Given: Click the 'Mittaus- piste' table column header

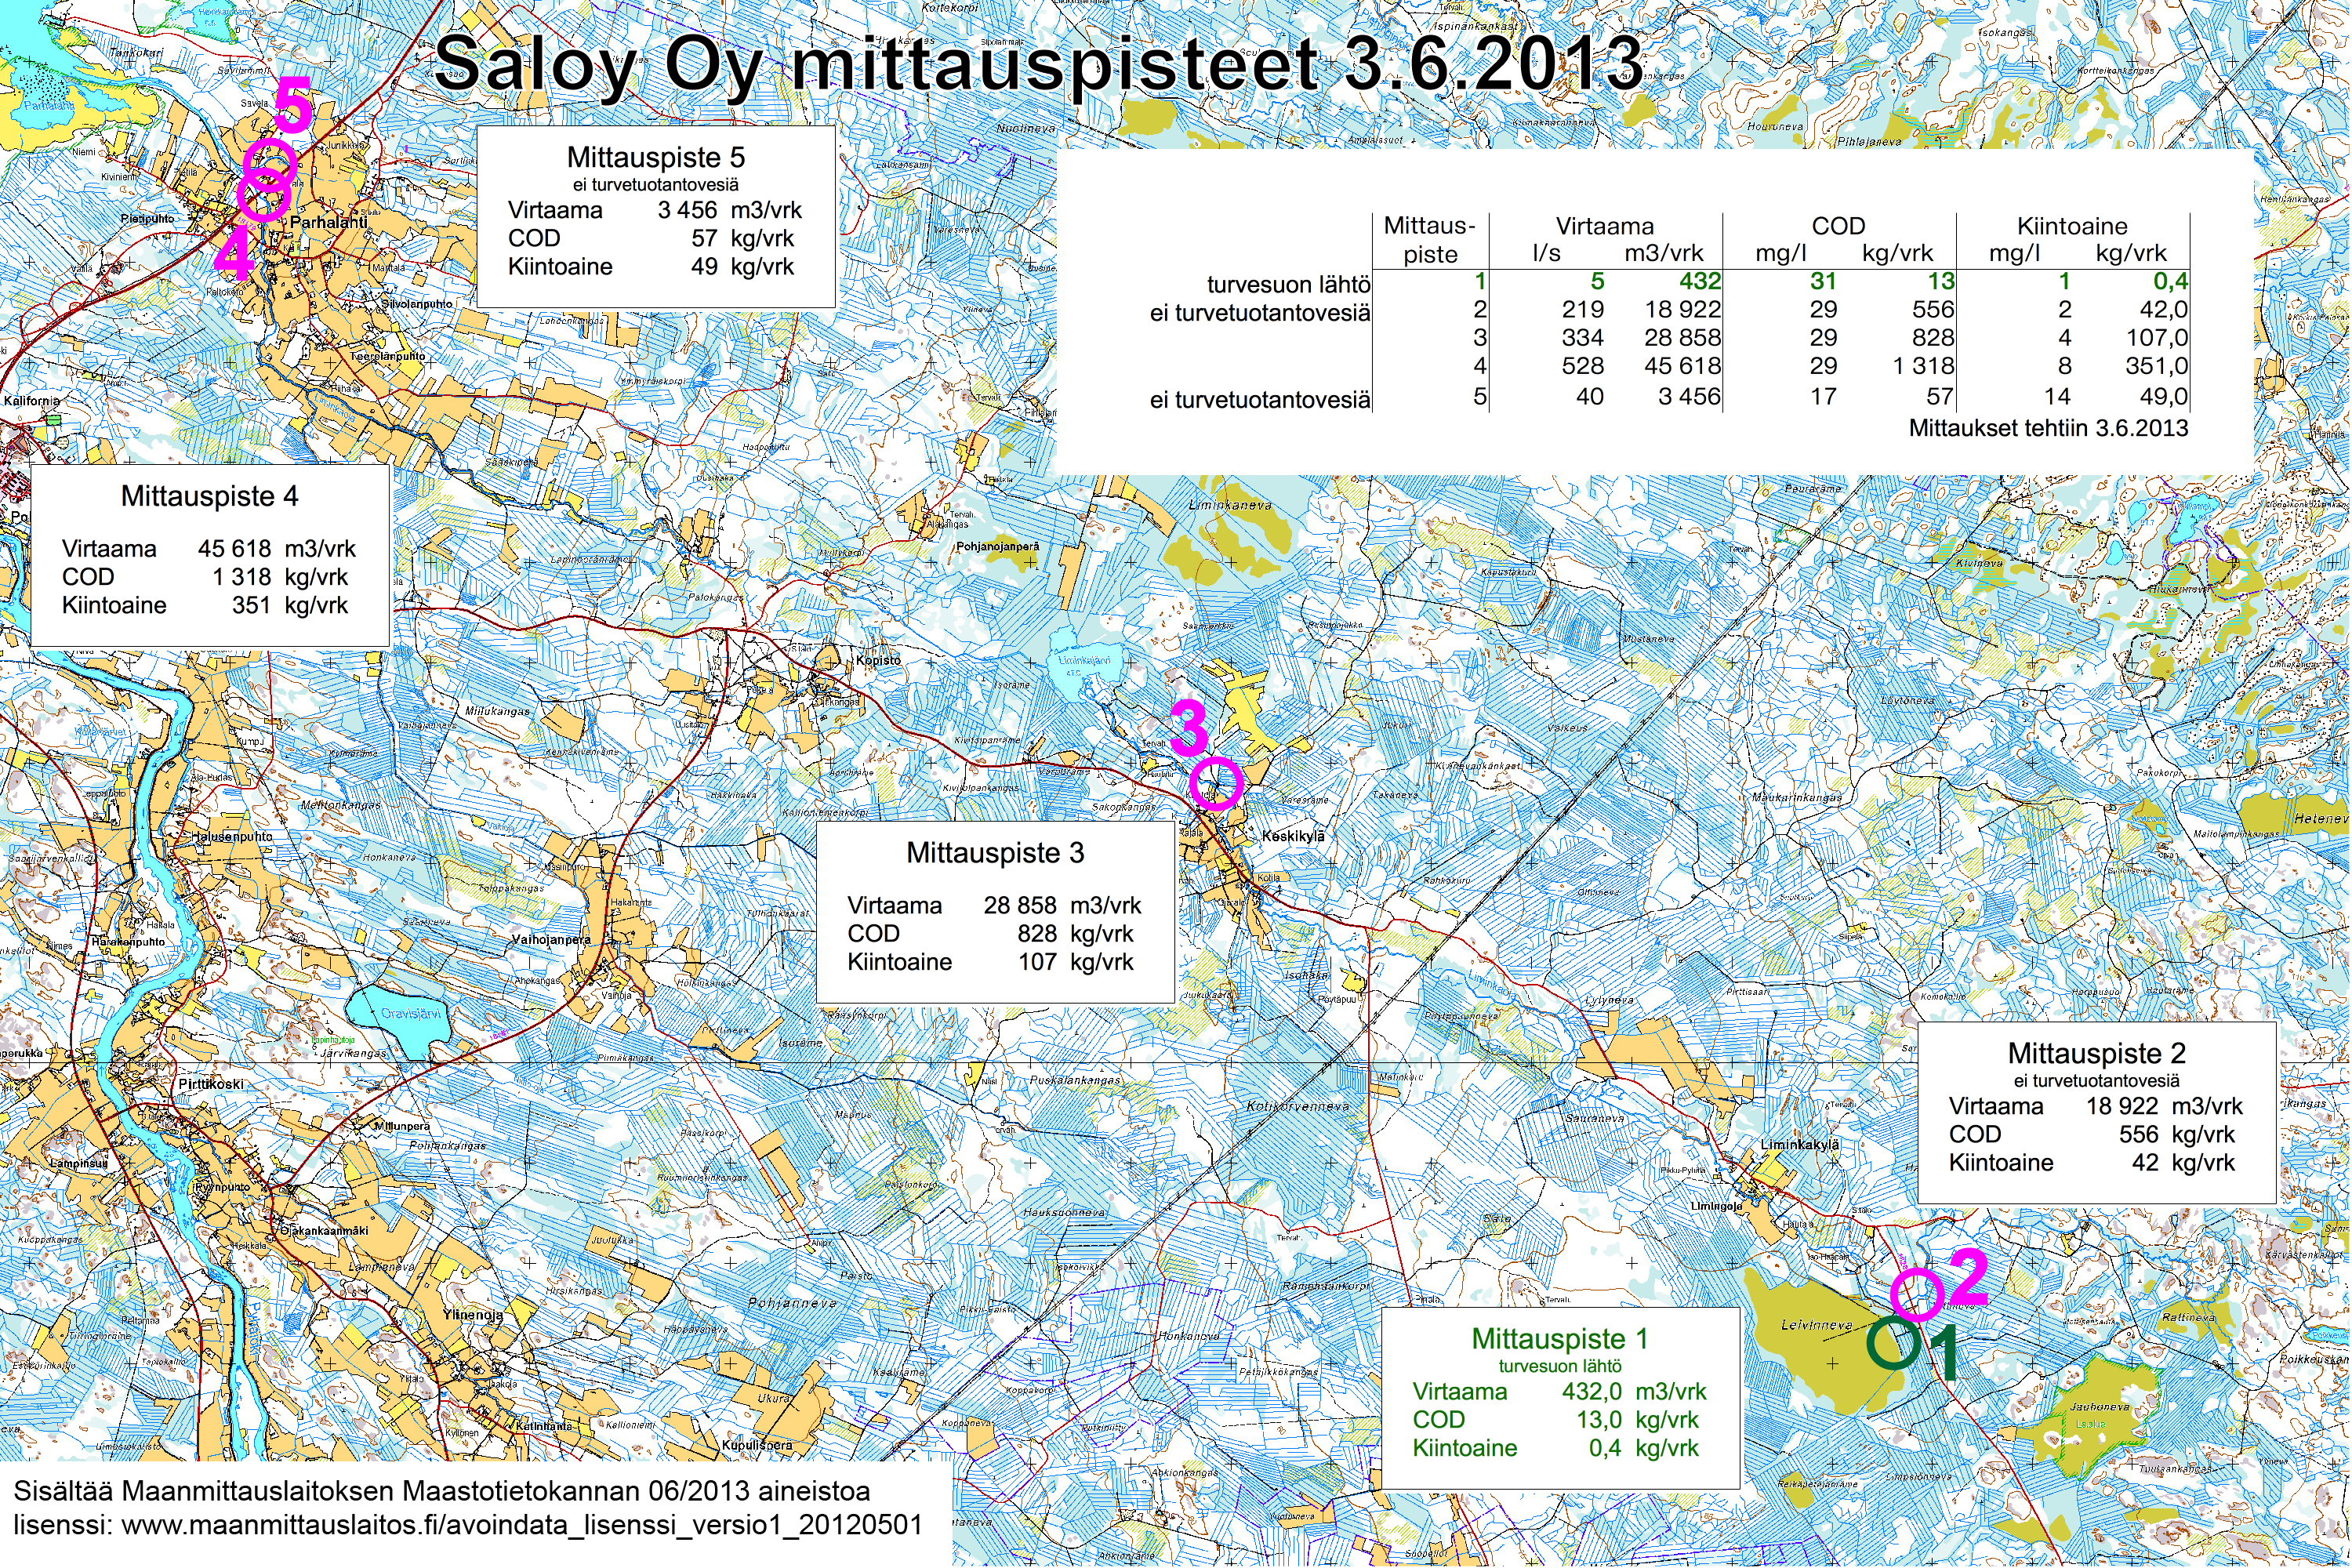Looking at the screenshot, I should point(1430,240).
